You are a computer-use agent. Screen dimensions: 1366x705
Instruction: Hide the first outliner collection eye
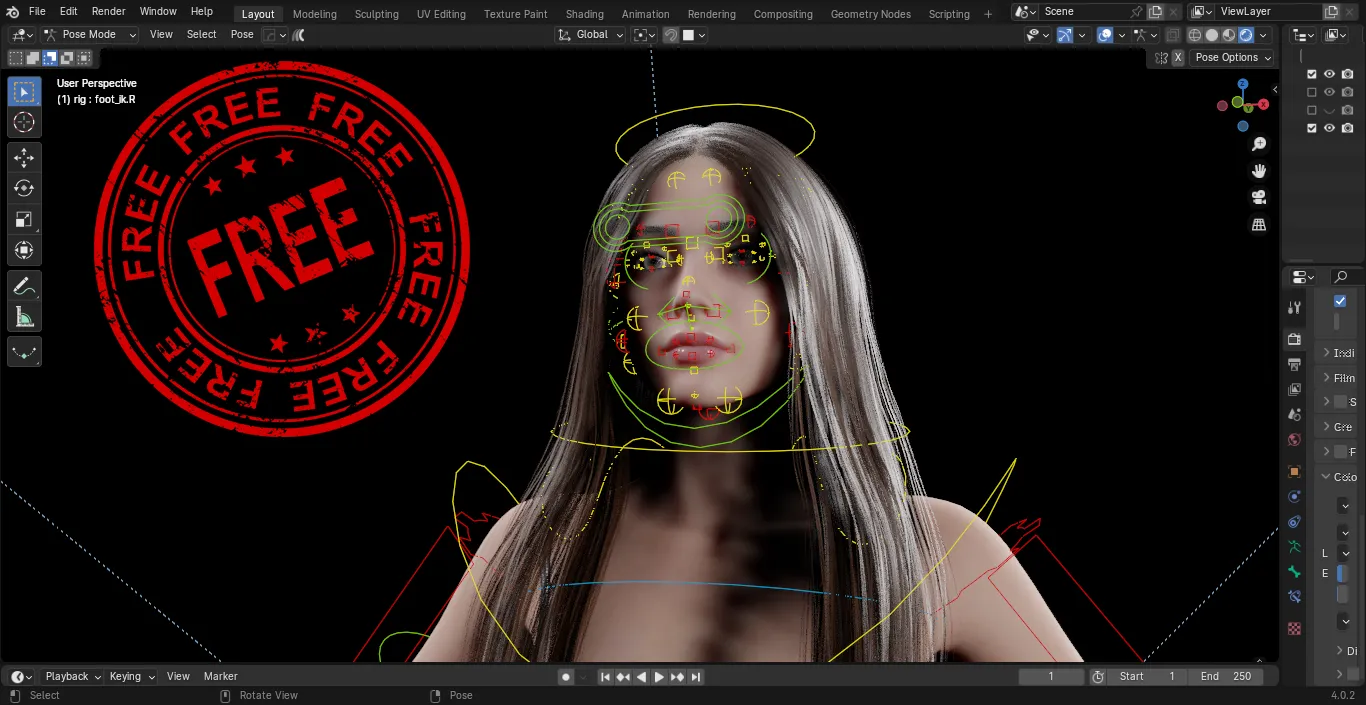coord(1329,74)
